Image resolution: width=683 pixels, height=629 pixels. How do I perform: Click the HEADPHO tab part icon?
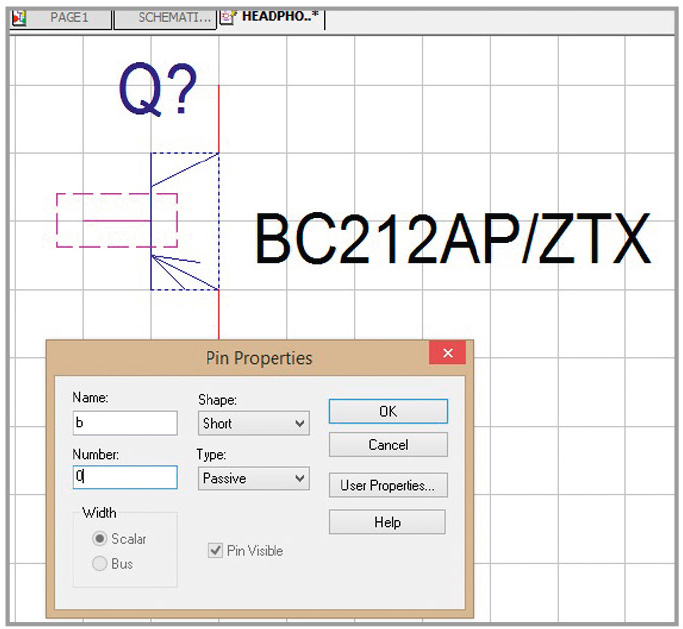tap(228, 18)
